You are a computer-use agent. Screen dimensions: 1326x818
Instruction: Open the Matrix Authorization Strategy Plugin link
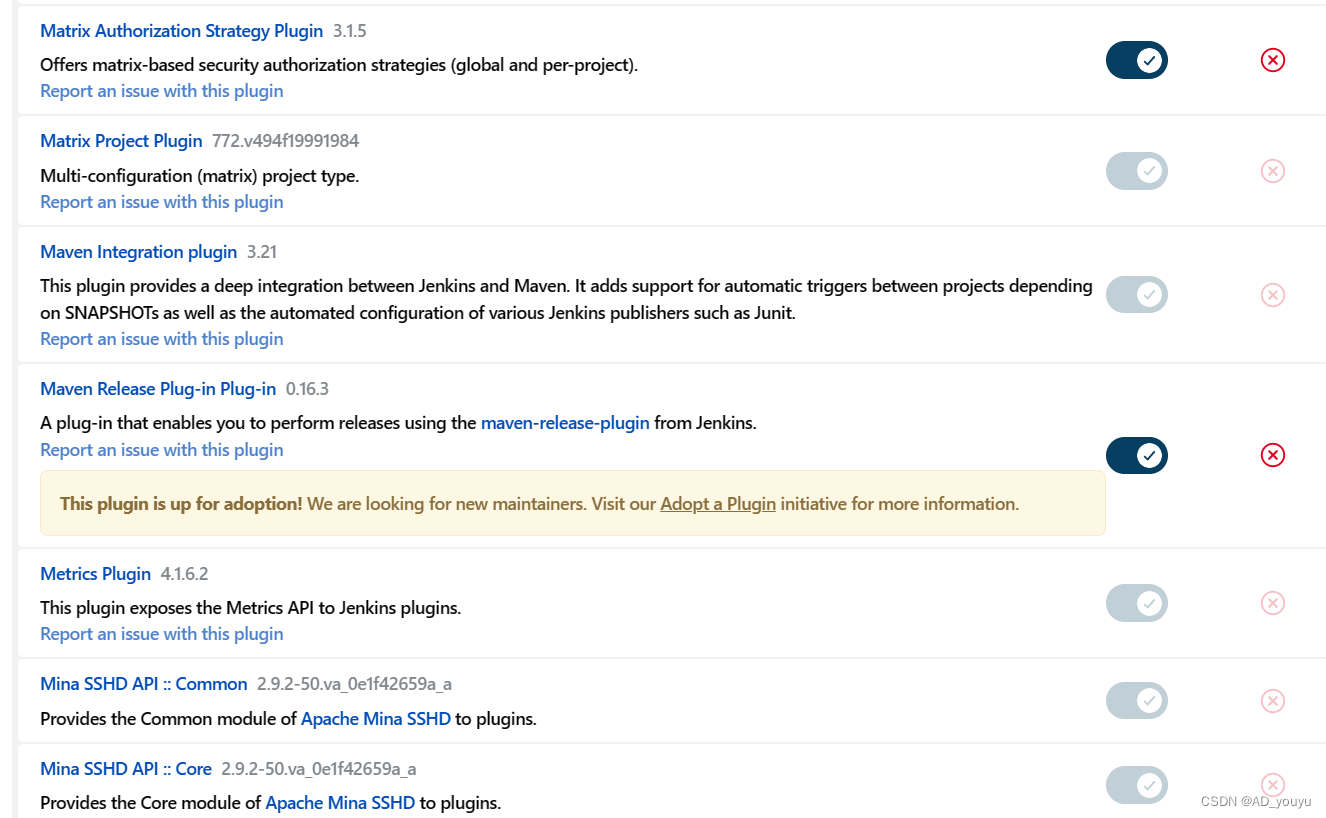(x=181, y=31)
